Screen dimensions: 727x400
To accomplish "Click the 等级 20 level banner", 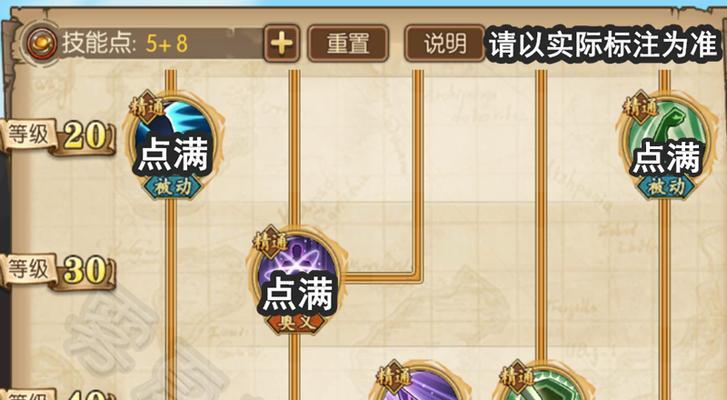I will tap(58, 136).
